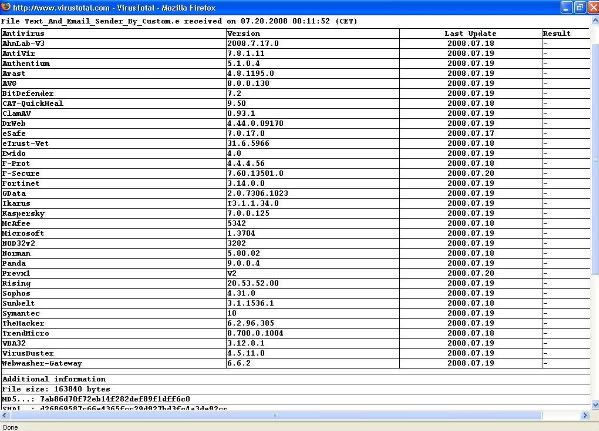Click DrWeb version 4.44.0.09170

pos(255,123)
